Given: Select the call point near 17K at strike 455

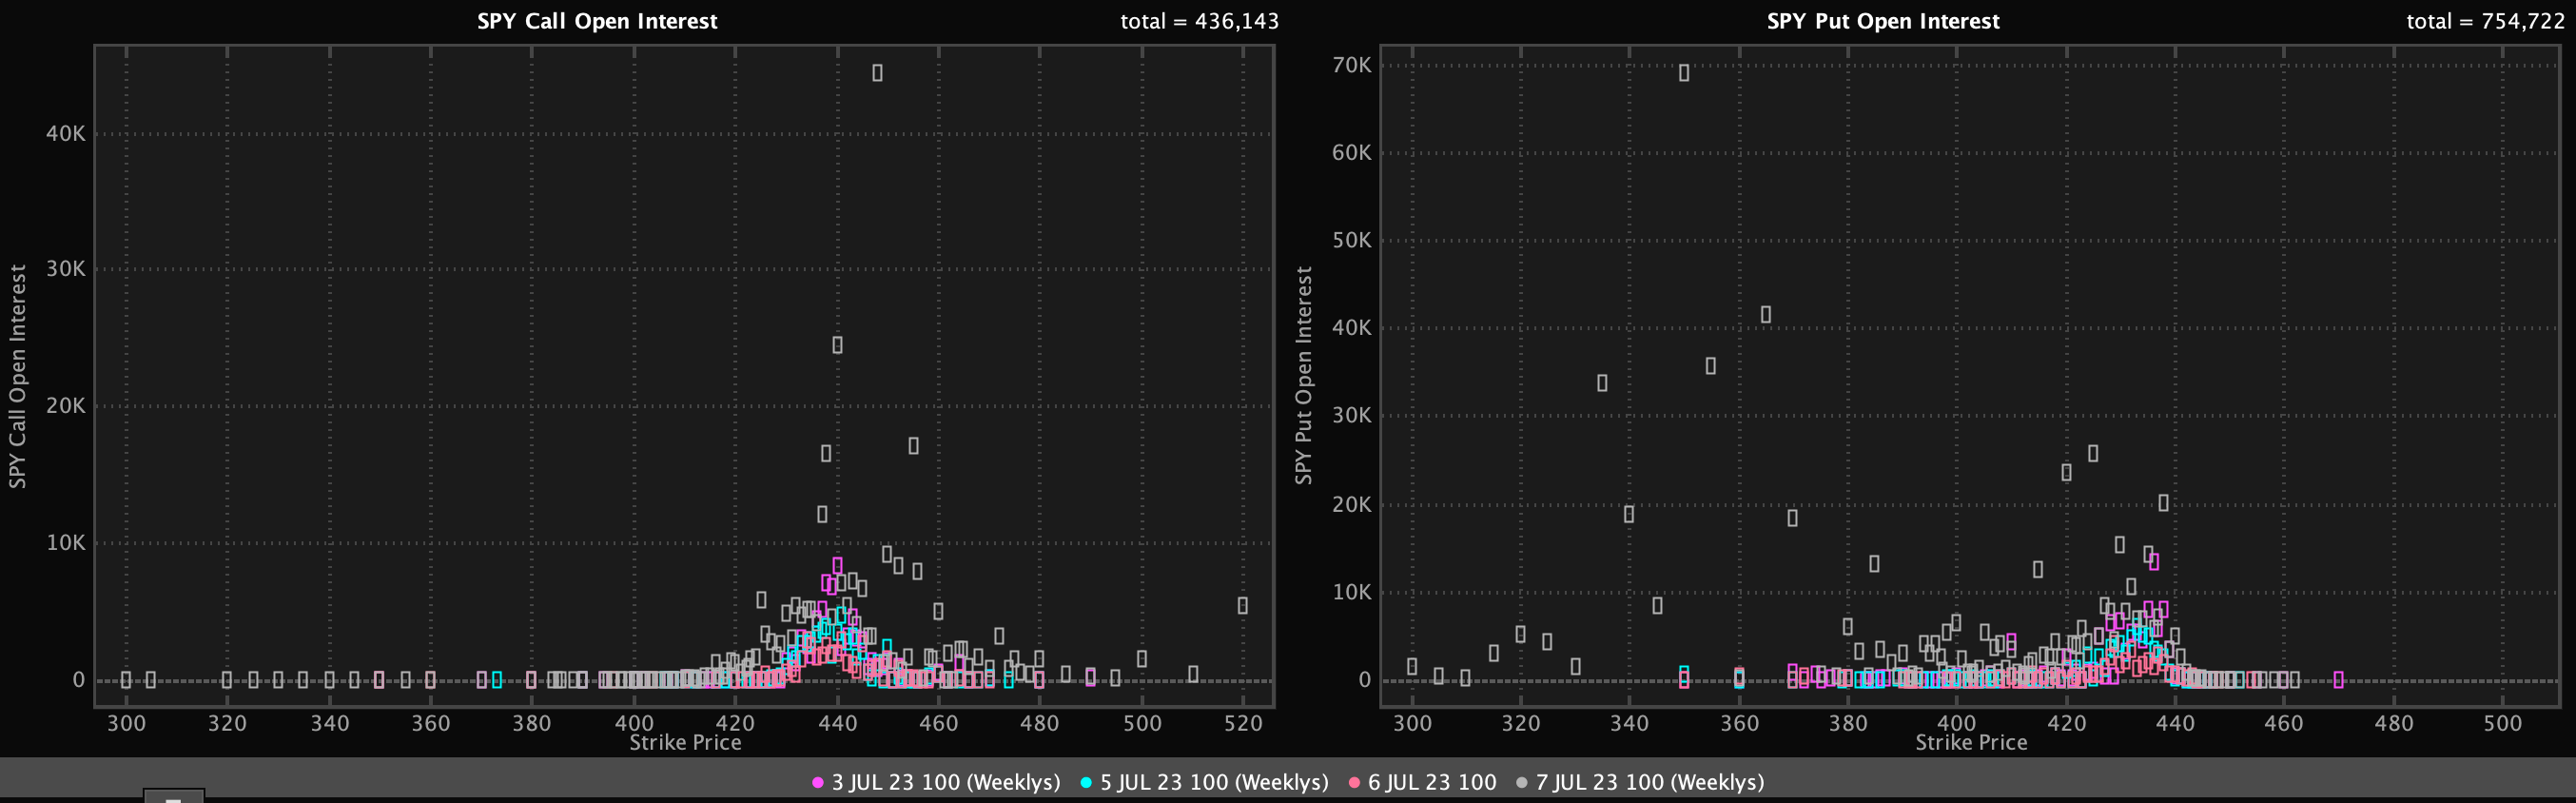Looking at the screenshot, I should pos(913,446).
